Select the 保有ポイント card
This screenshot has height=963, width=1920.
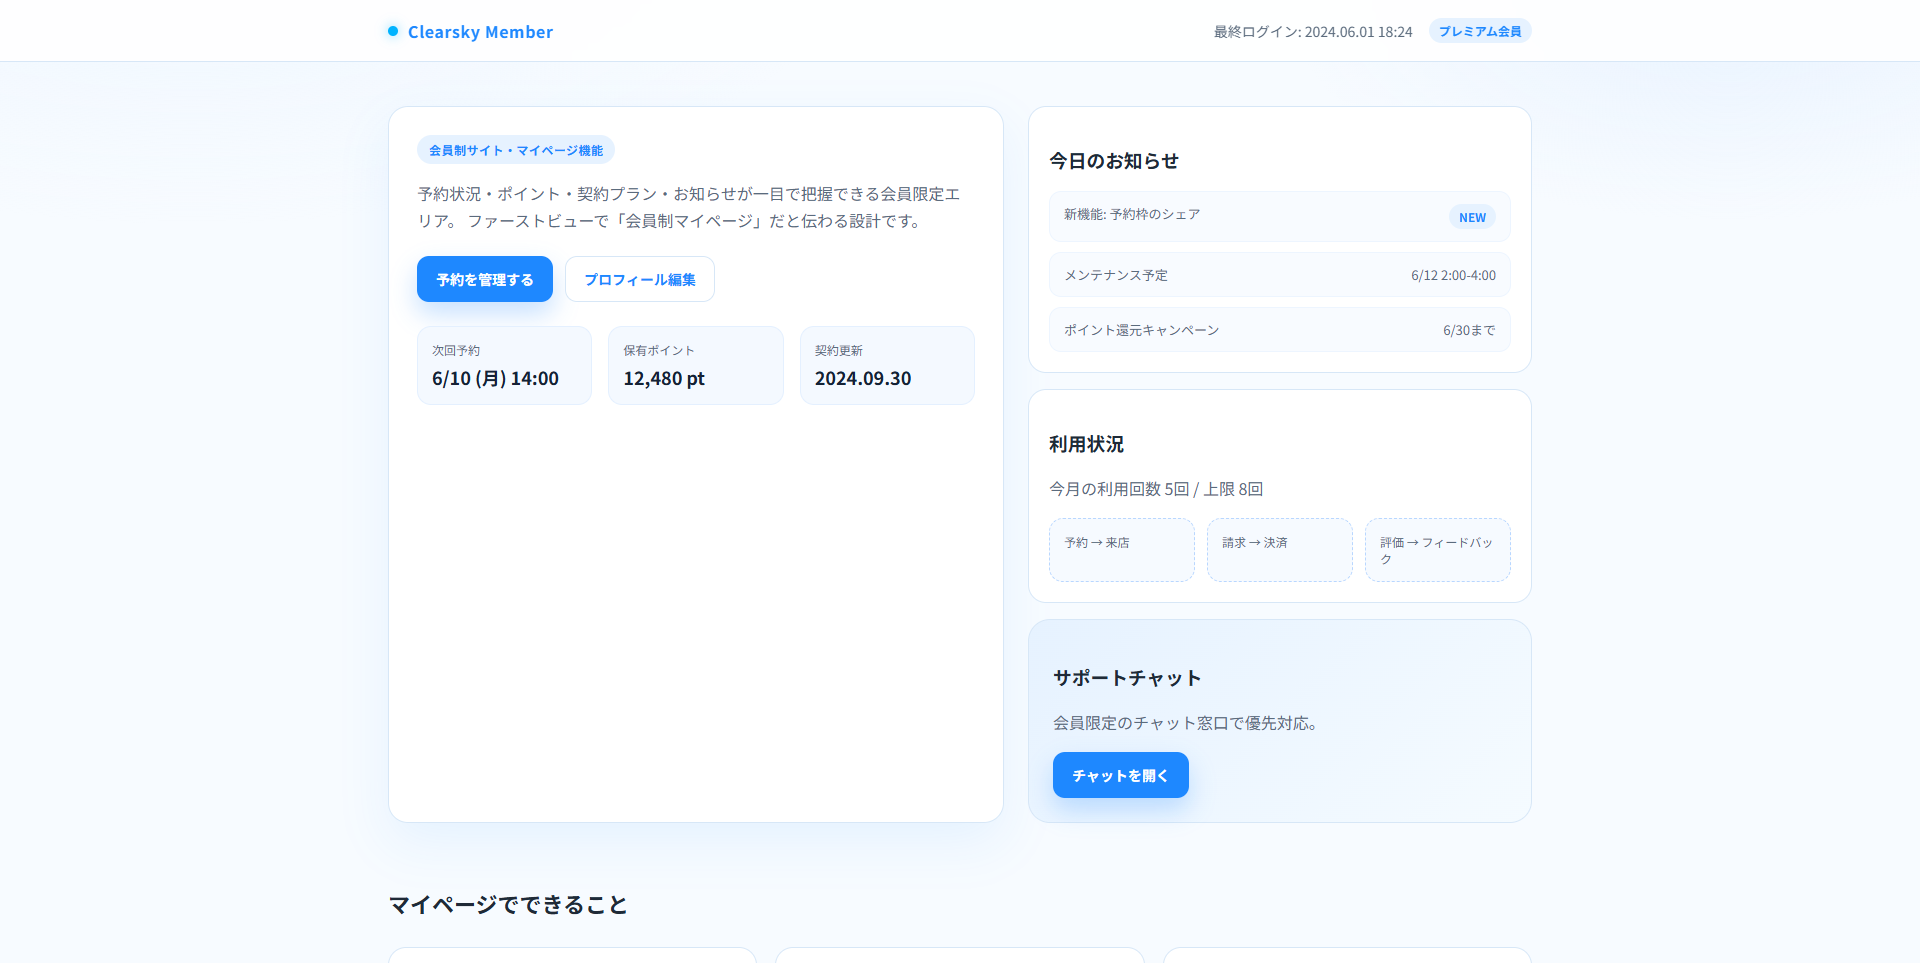point(695,366)
